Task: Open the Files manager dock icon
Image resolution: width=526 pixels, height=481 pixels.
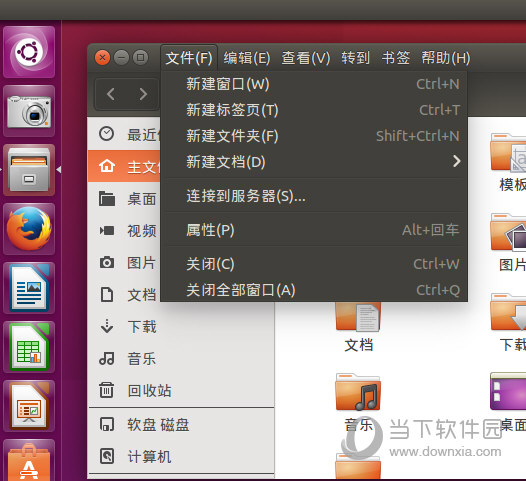Action: click(x=29, y=170)
